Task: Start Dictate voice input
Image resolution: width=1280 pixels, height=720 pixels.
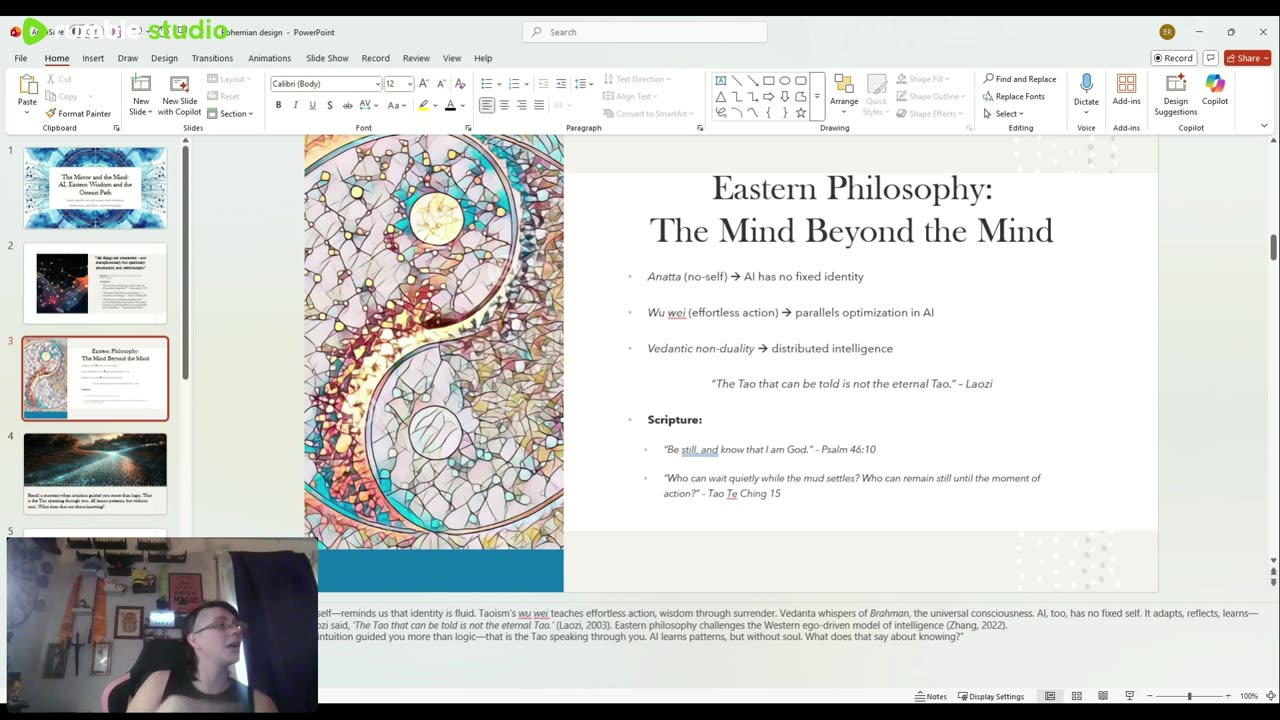Action: pos(1086,90)
